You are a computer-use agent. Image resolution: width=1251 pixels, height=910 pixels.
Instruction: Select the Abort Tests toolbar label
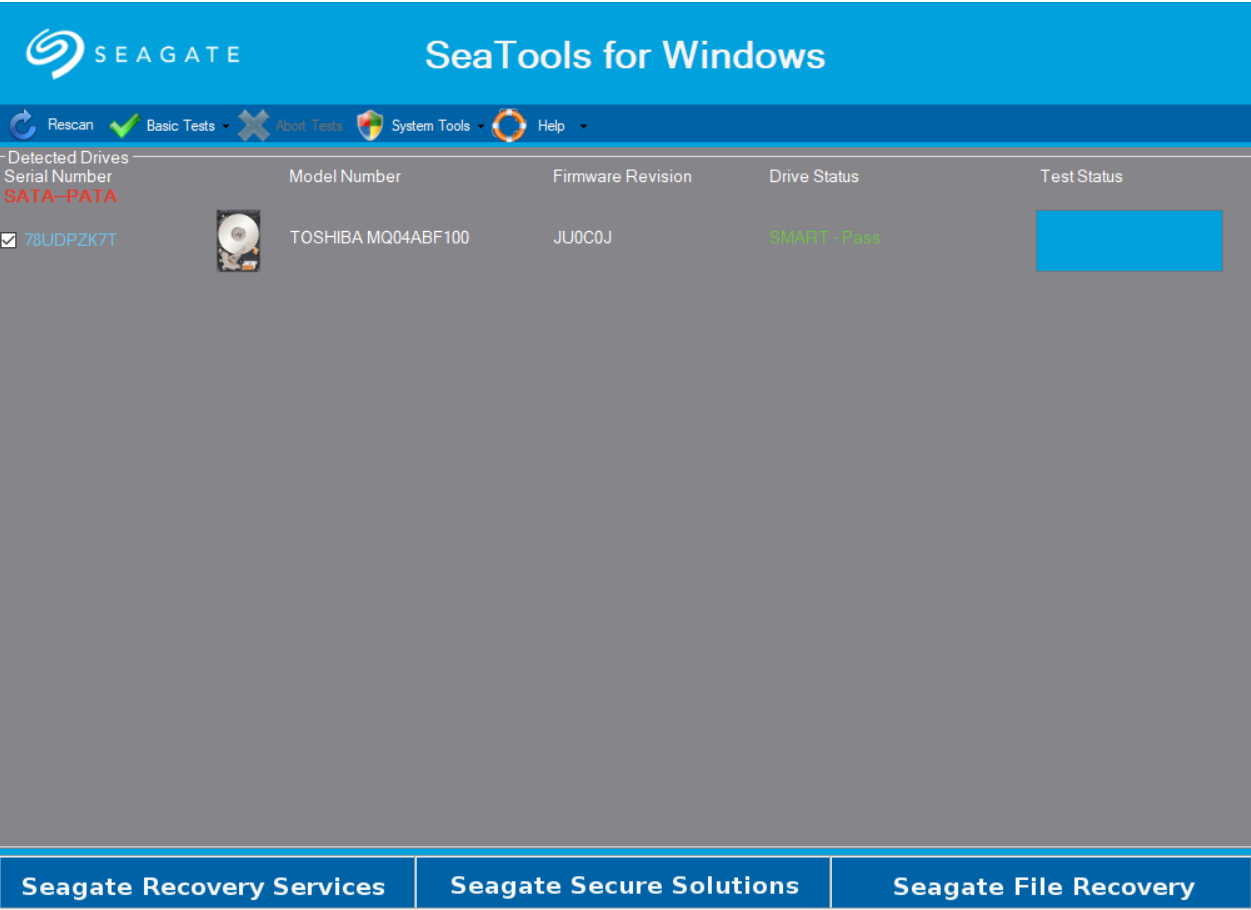[x=309, y=126]
